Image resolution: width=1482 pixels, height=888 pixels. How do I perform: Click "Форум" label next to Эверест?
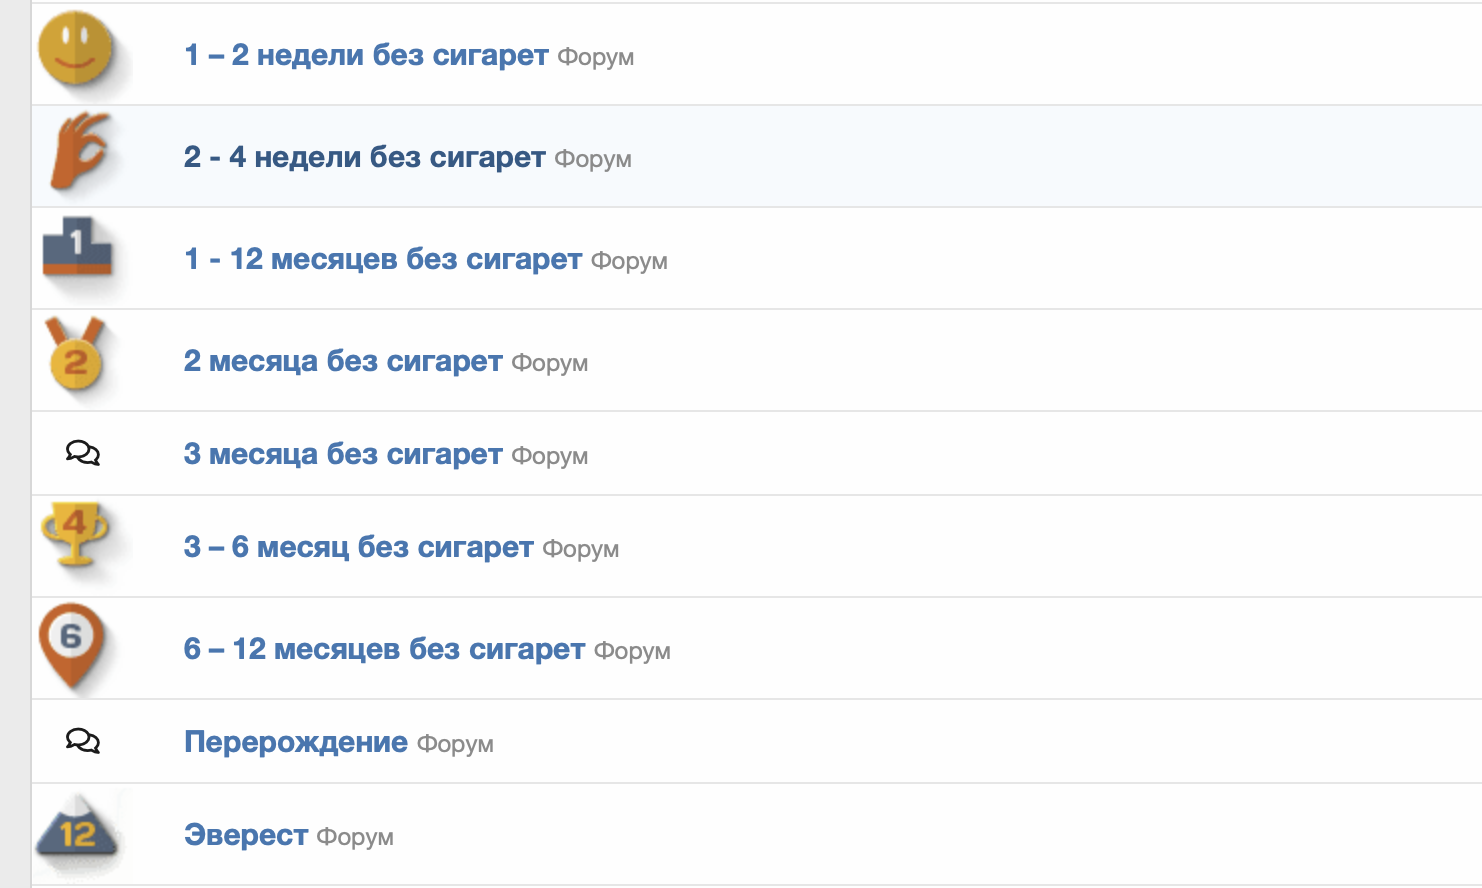click(355, 837)
